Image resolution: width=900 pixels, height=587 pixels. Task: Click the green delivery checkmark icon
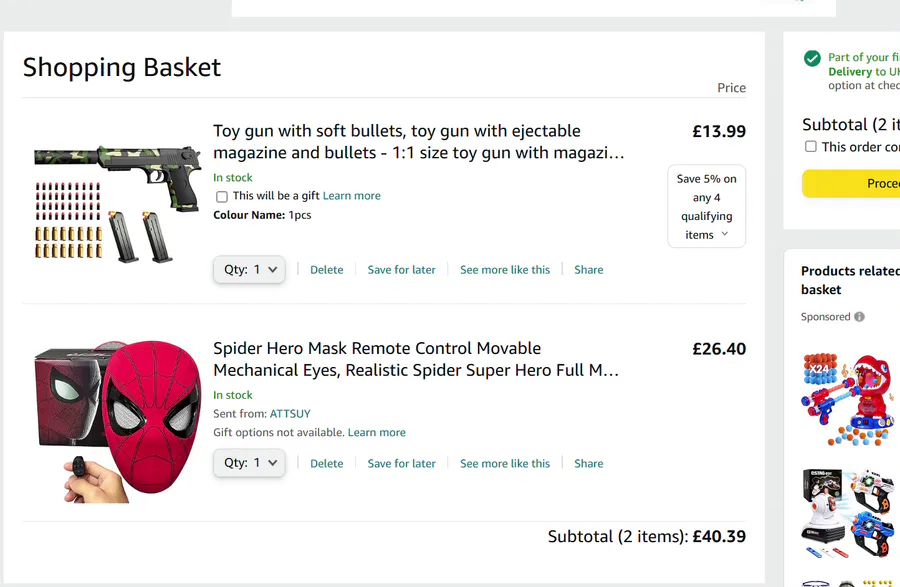tap(812, 59)
